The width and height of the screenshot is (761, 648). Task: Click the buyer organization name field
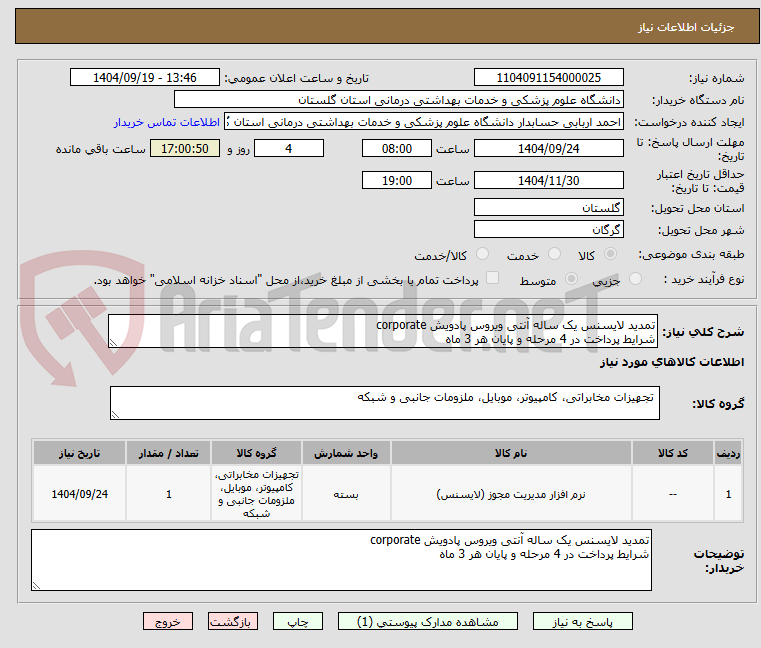[x=398, y=100]
